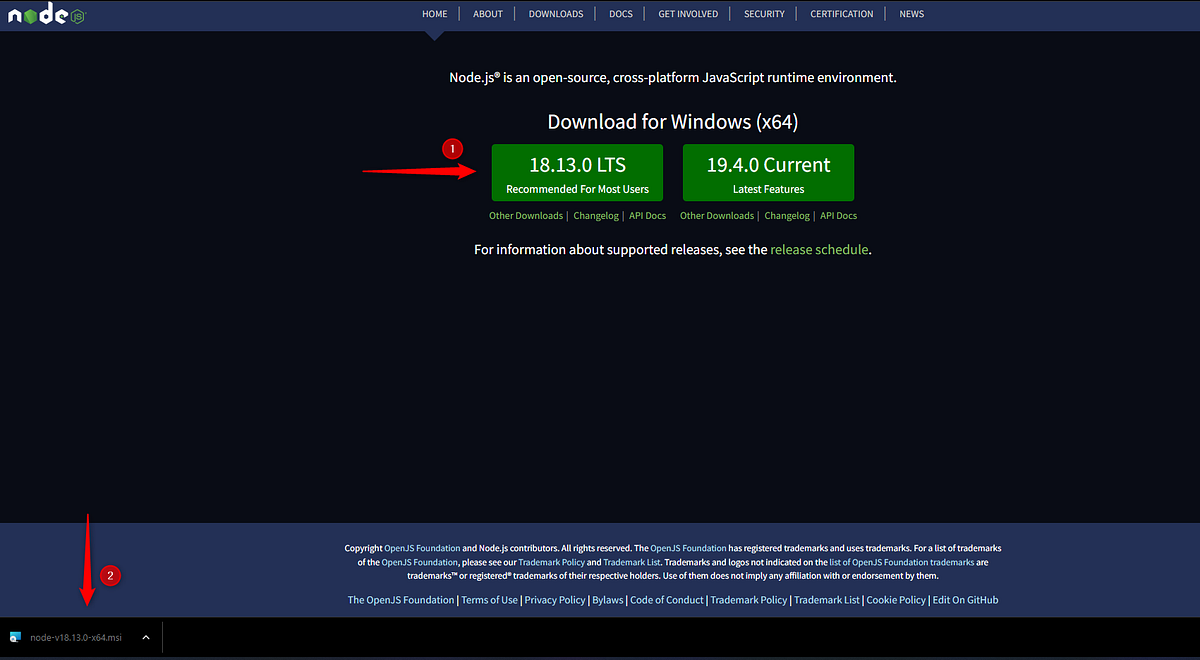
Task: Download 19.4.0 Current version
Action: click(x=768, y=172)
